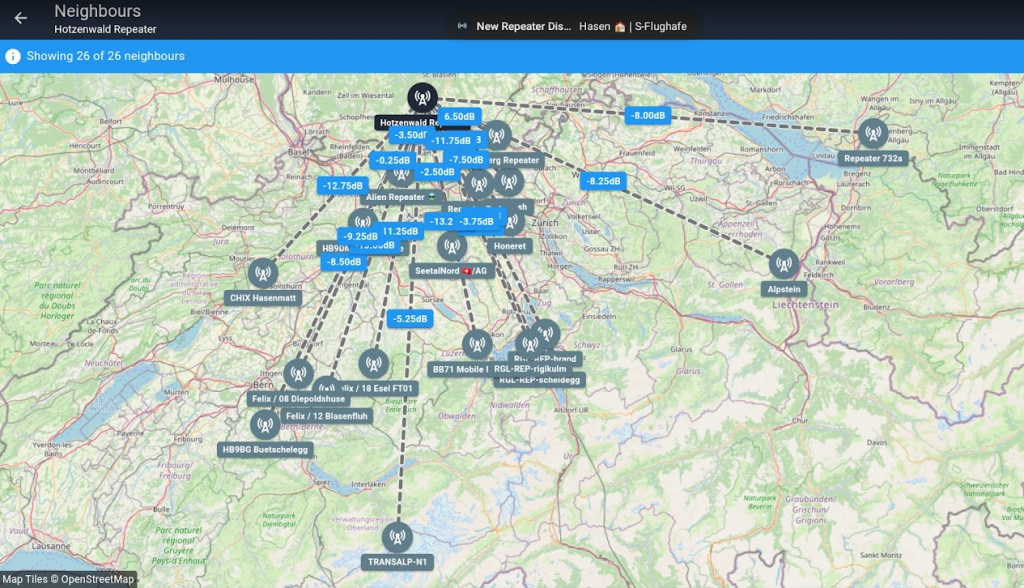1024x588 pixels.
Task: Select the HB9BG Buetschelegg tower icon
Action: (x=265, y=425)
